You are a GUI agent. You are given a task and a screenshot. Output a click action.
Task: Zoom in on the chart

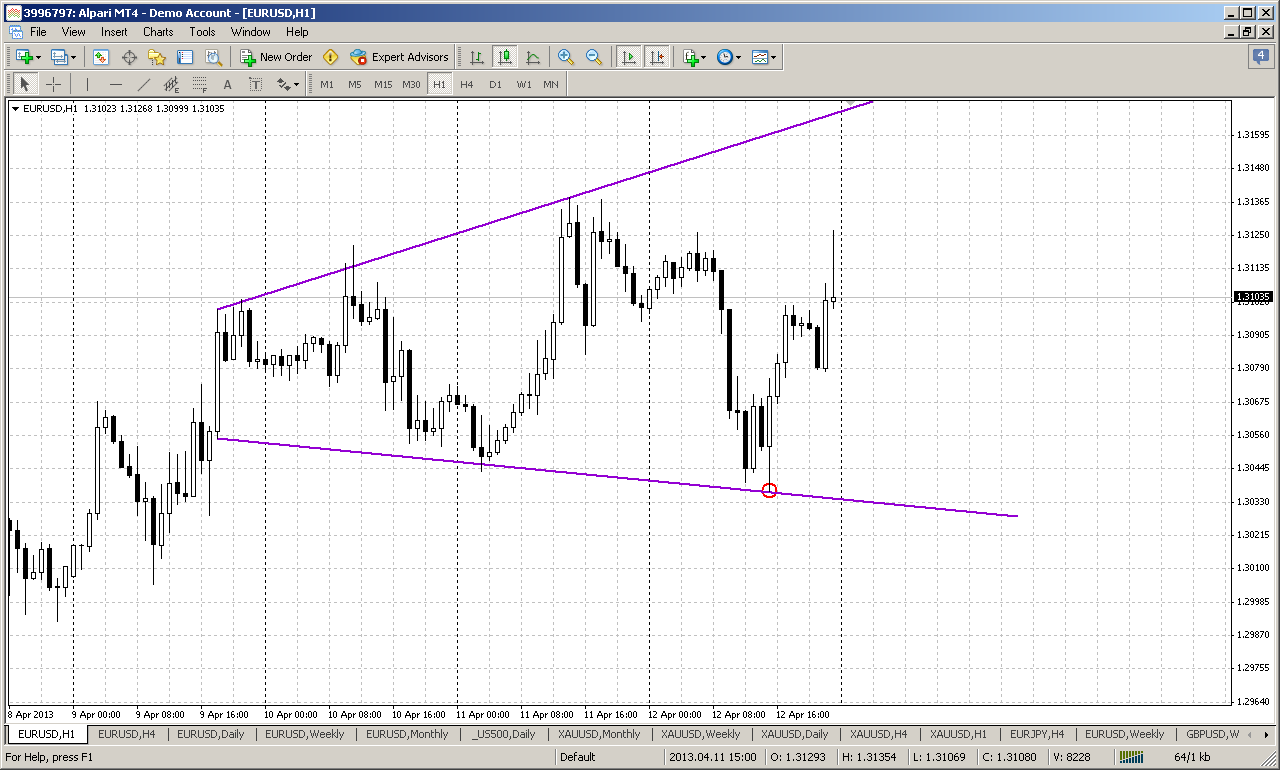point(566,57)
